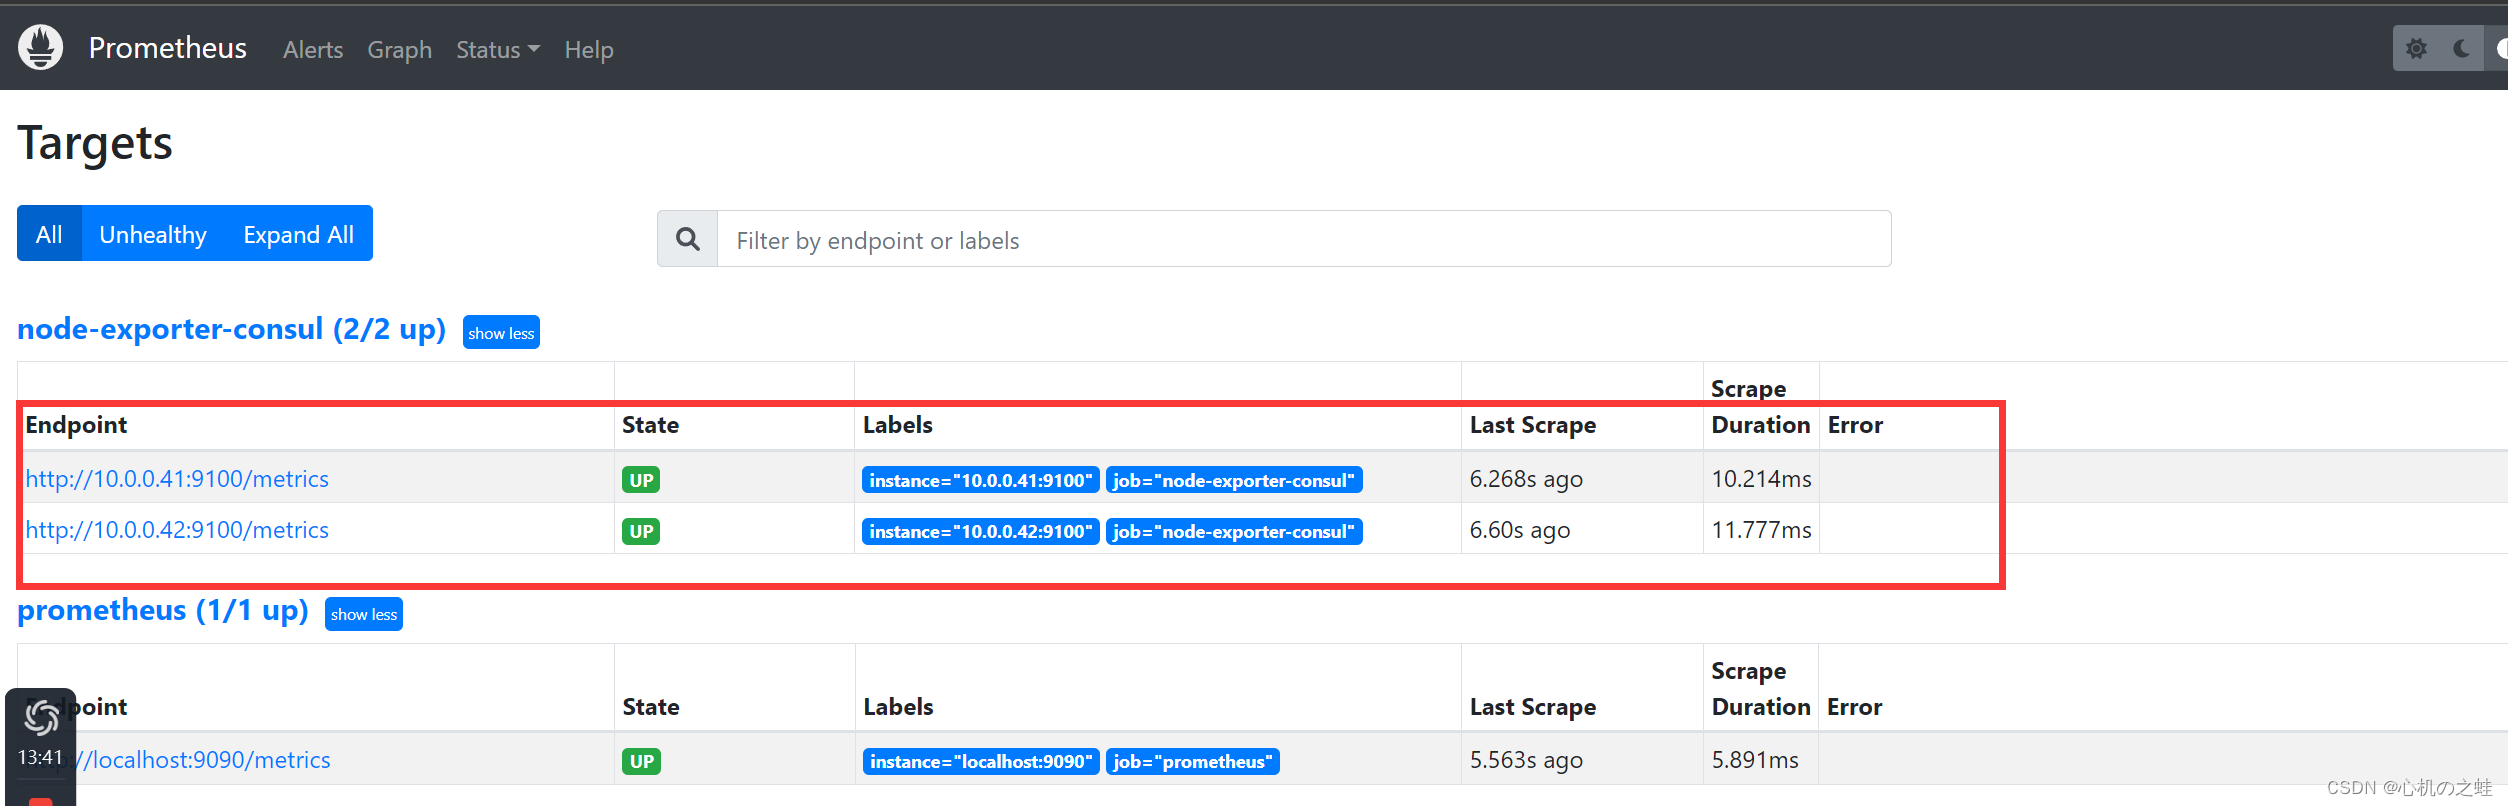Click the 5.891ms scrape duration
Screen dimensions: 2508x806
[1755, 760]
